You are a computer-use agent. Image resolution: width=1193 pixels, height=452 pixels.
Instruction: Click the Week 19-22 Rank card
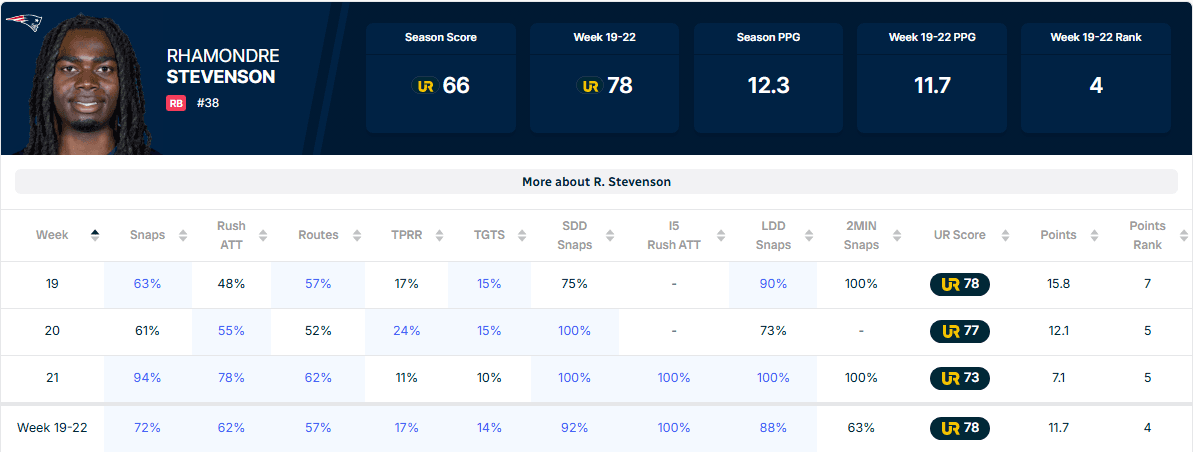click(1095, 78)
